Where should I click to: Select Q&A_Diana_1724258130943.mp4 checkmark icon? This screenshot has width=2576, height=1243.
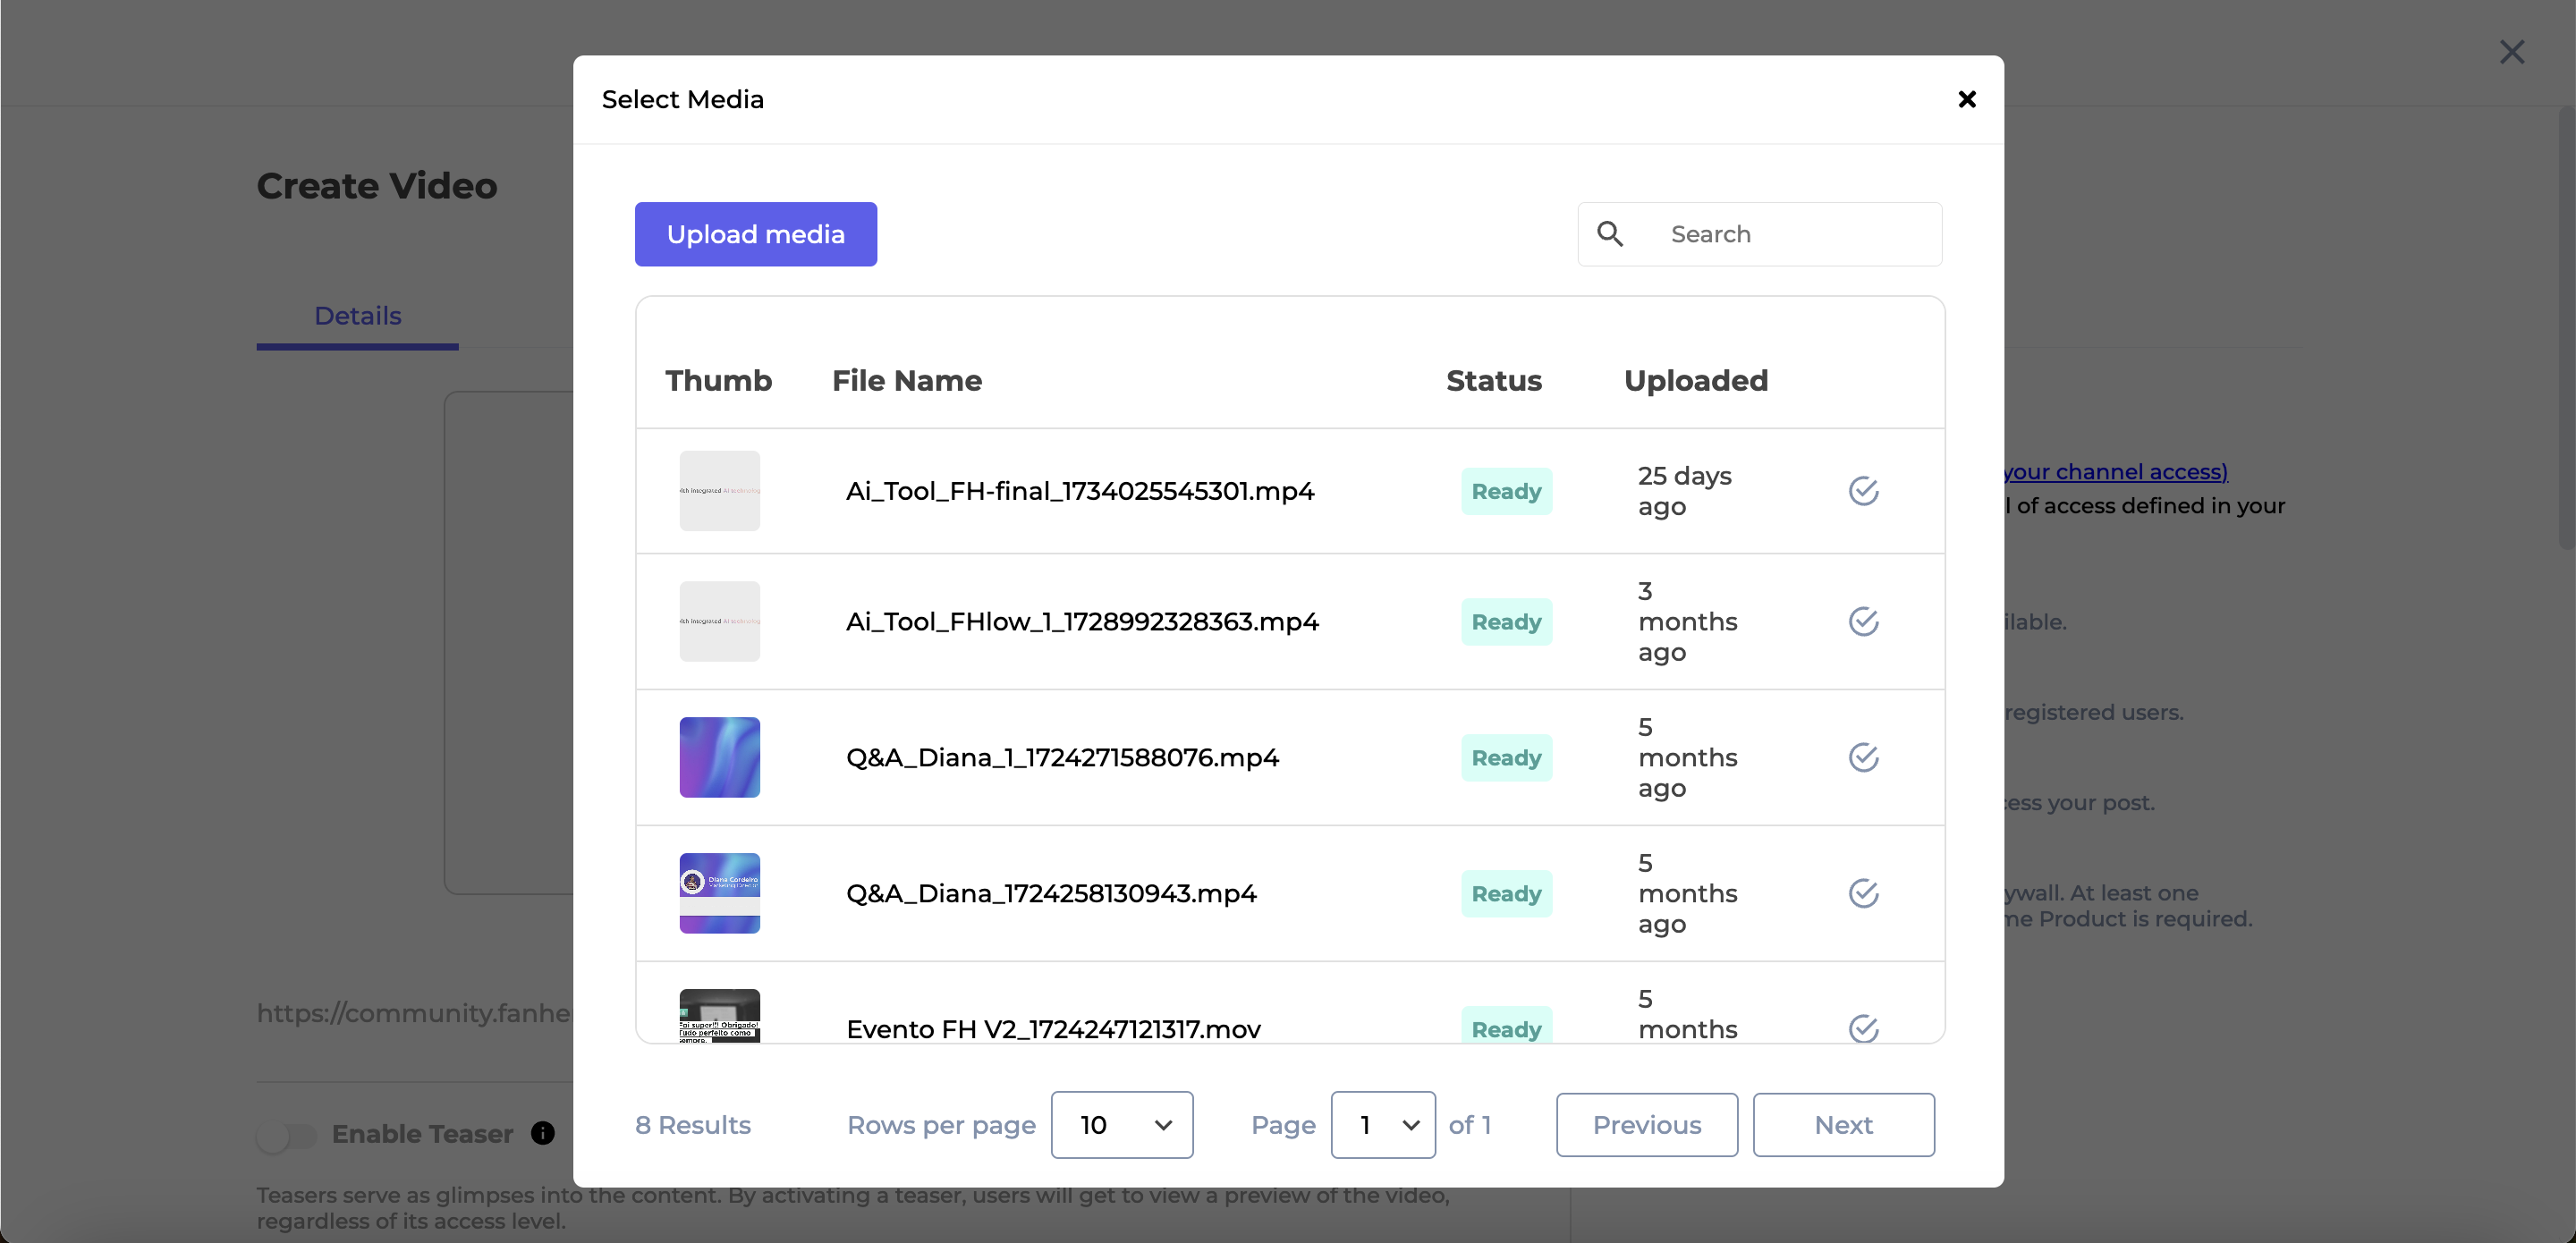[1865, 892]
